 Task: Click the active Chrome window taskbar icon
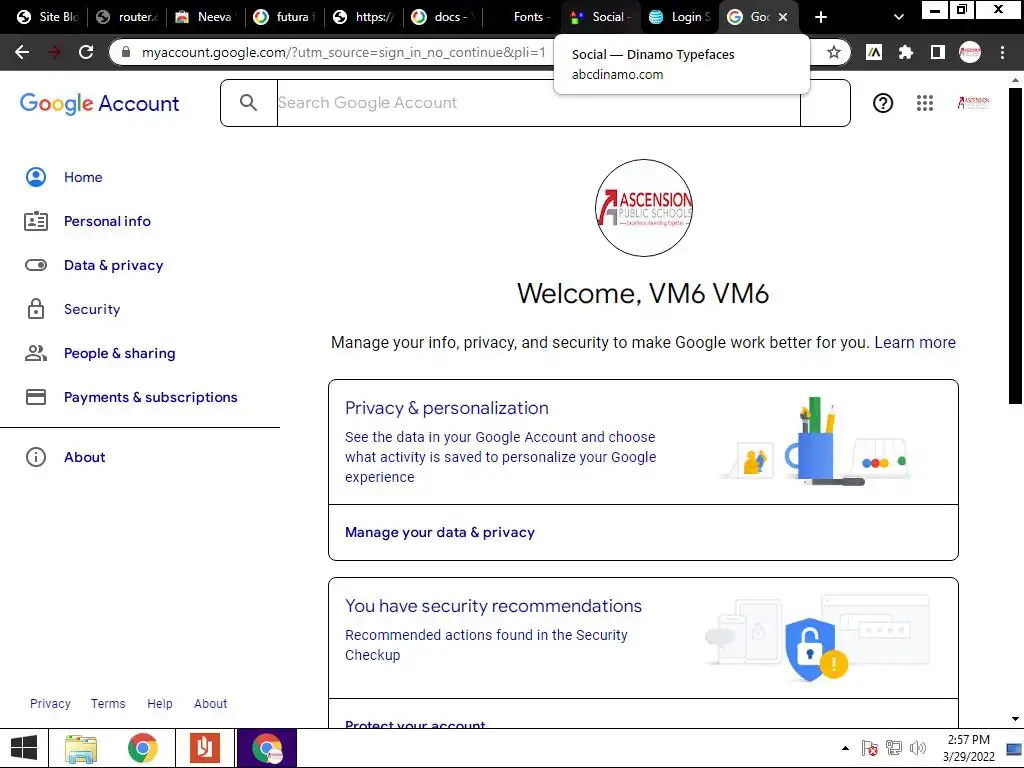pyautogui.click(x=267, y=748)
